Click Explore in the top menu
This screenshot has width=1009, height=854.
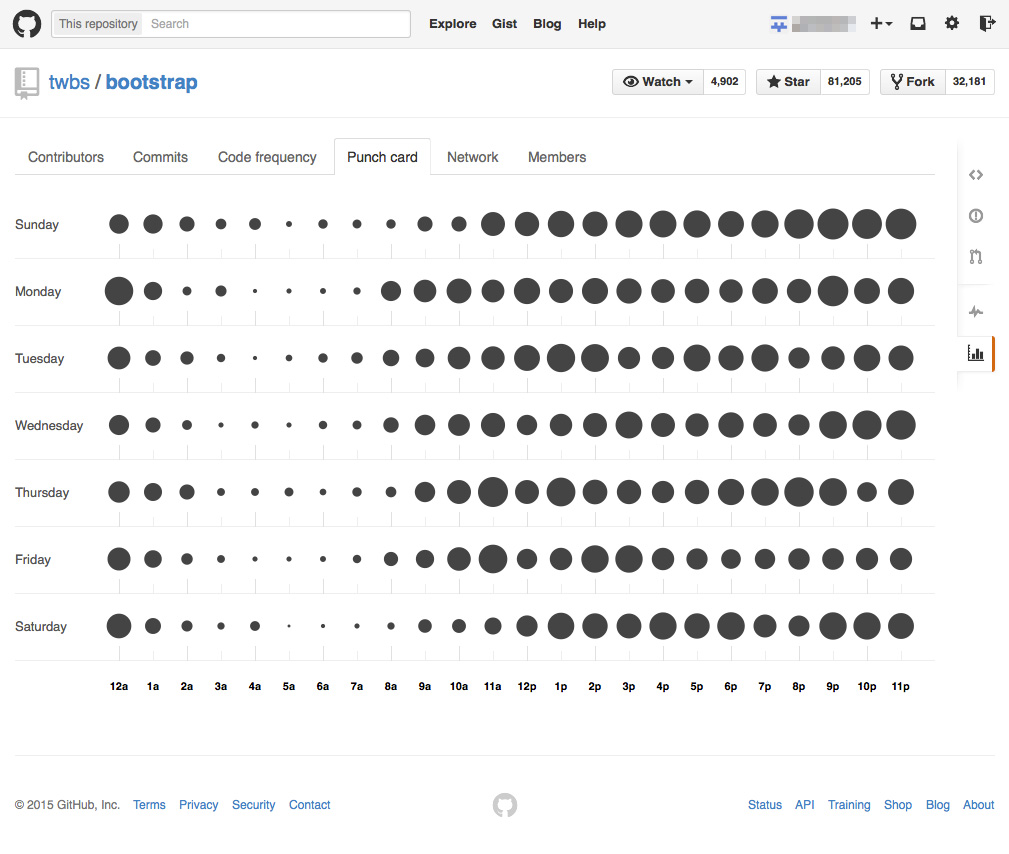click(x=452, y=23)
